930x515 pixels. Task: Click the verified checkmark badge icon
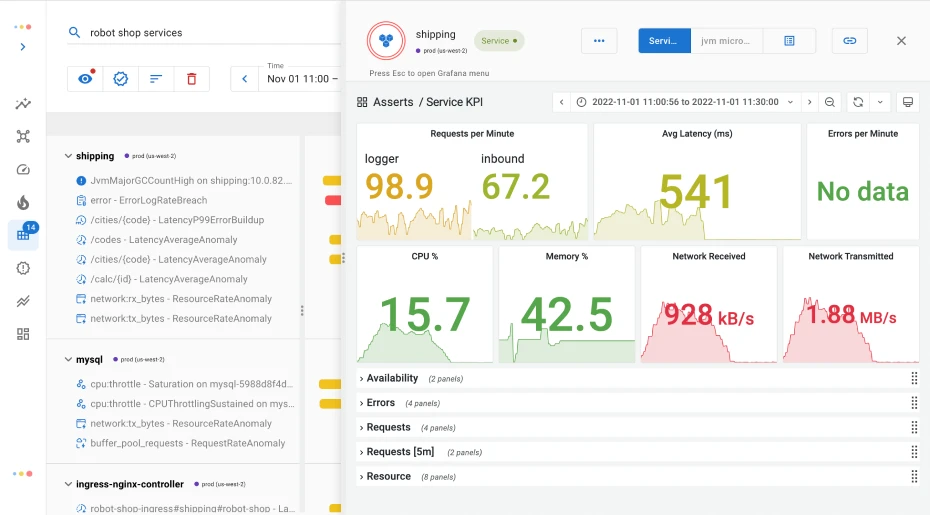tap(120, 79)
